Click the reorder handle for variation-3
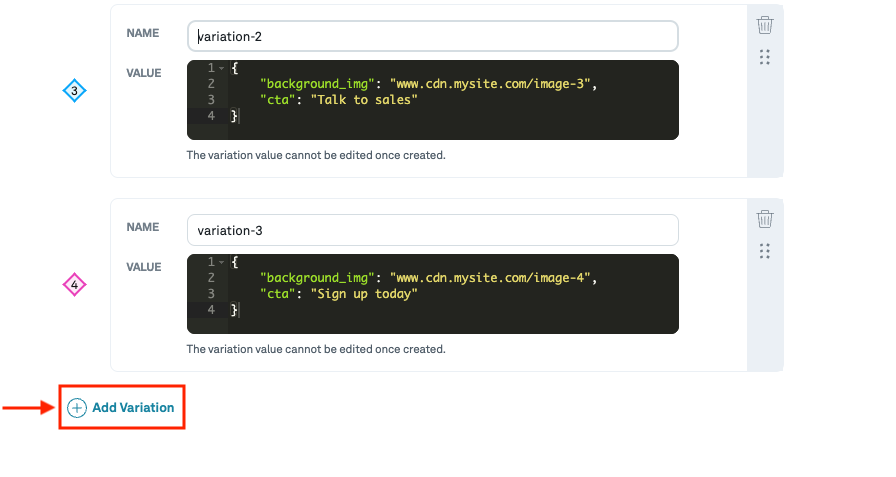Screen dimensions: 896x477 765,250
